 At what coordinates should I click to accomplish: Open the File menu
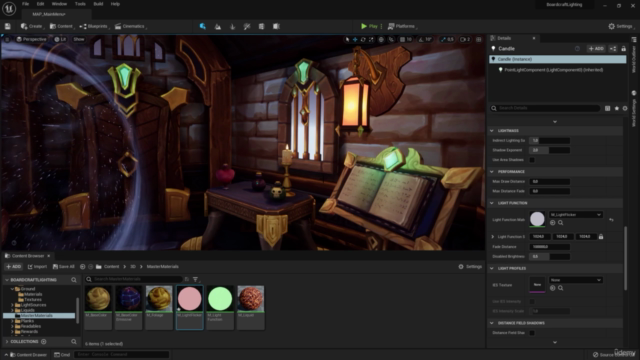tap(25, 4)
